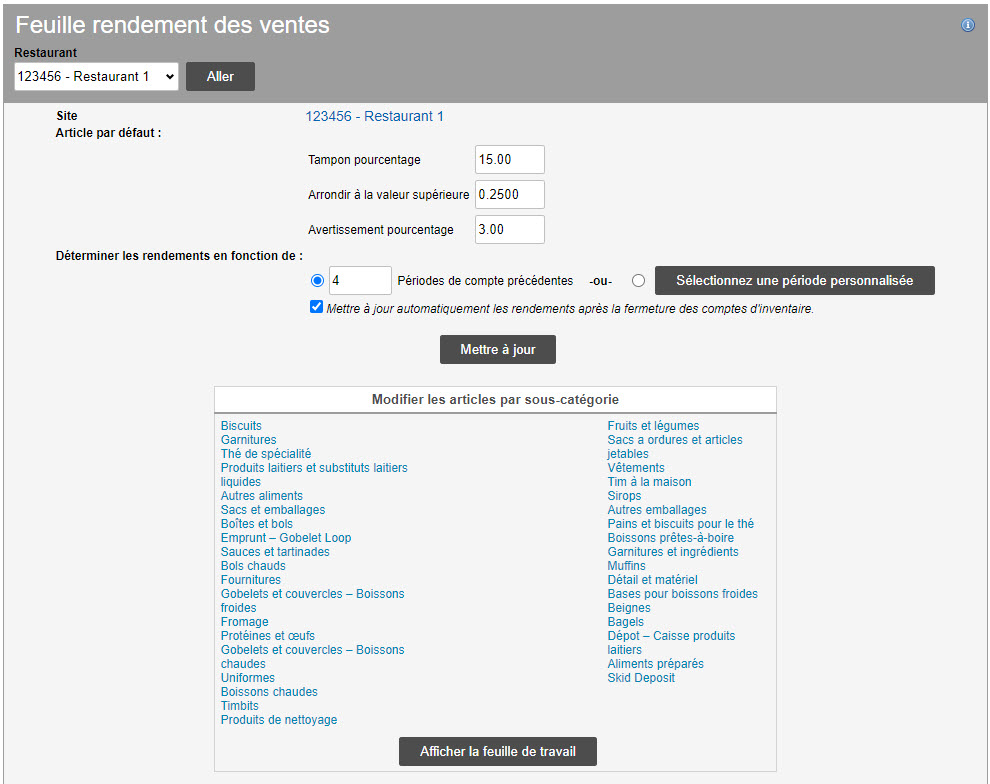Open the Fruits et légumes link
990x784 pixels.
[x=653, y=426]
